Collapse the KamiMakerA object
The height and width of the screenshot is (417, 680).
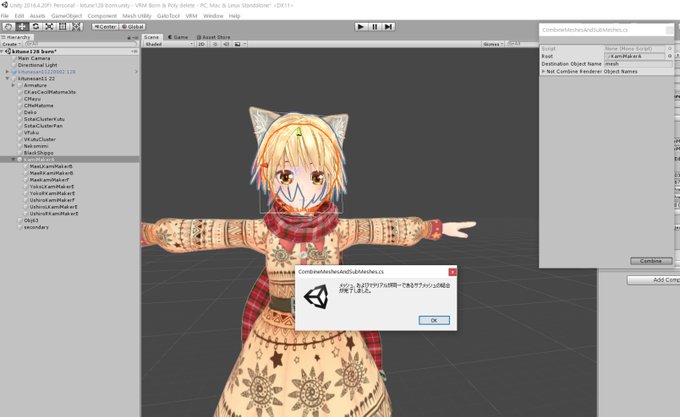(13, 159)
